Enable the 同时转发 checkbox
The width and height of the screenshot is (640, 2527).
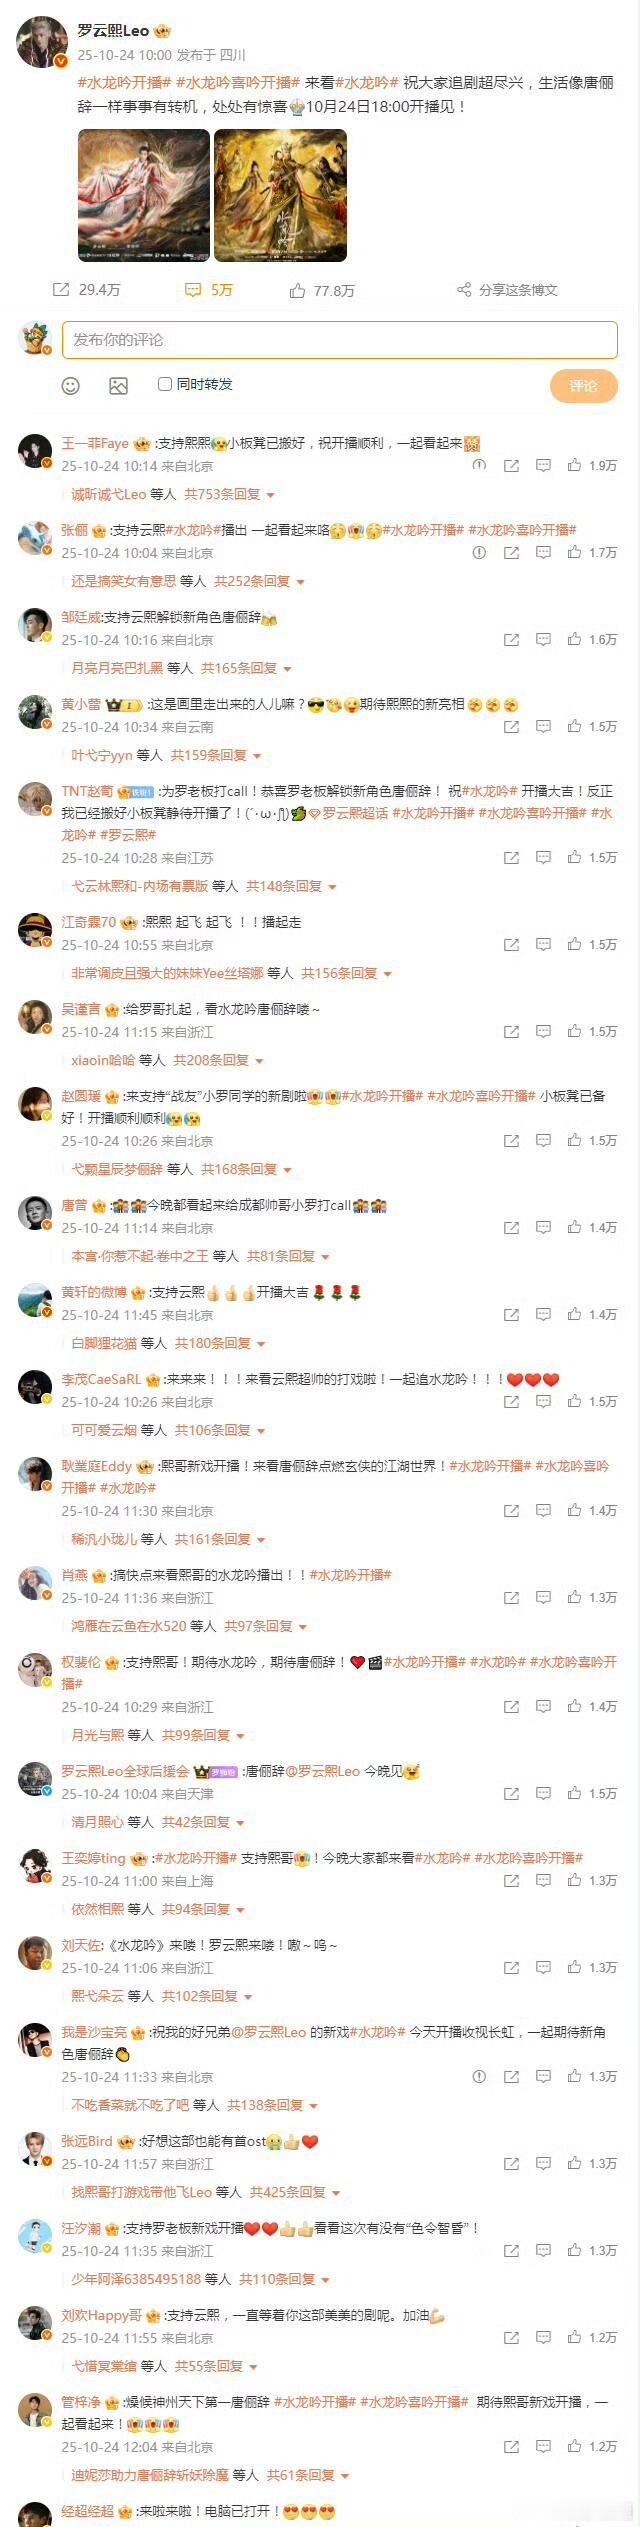click(165, 384)
